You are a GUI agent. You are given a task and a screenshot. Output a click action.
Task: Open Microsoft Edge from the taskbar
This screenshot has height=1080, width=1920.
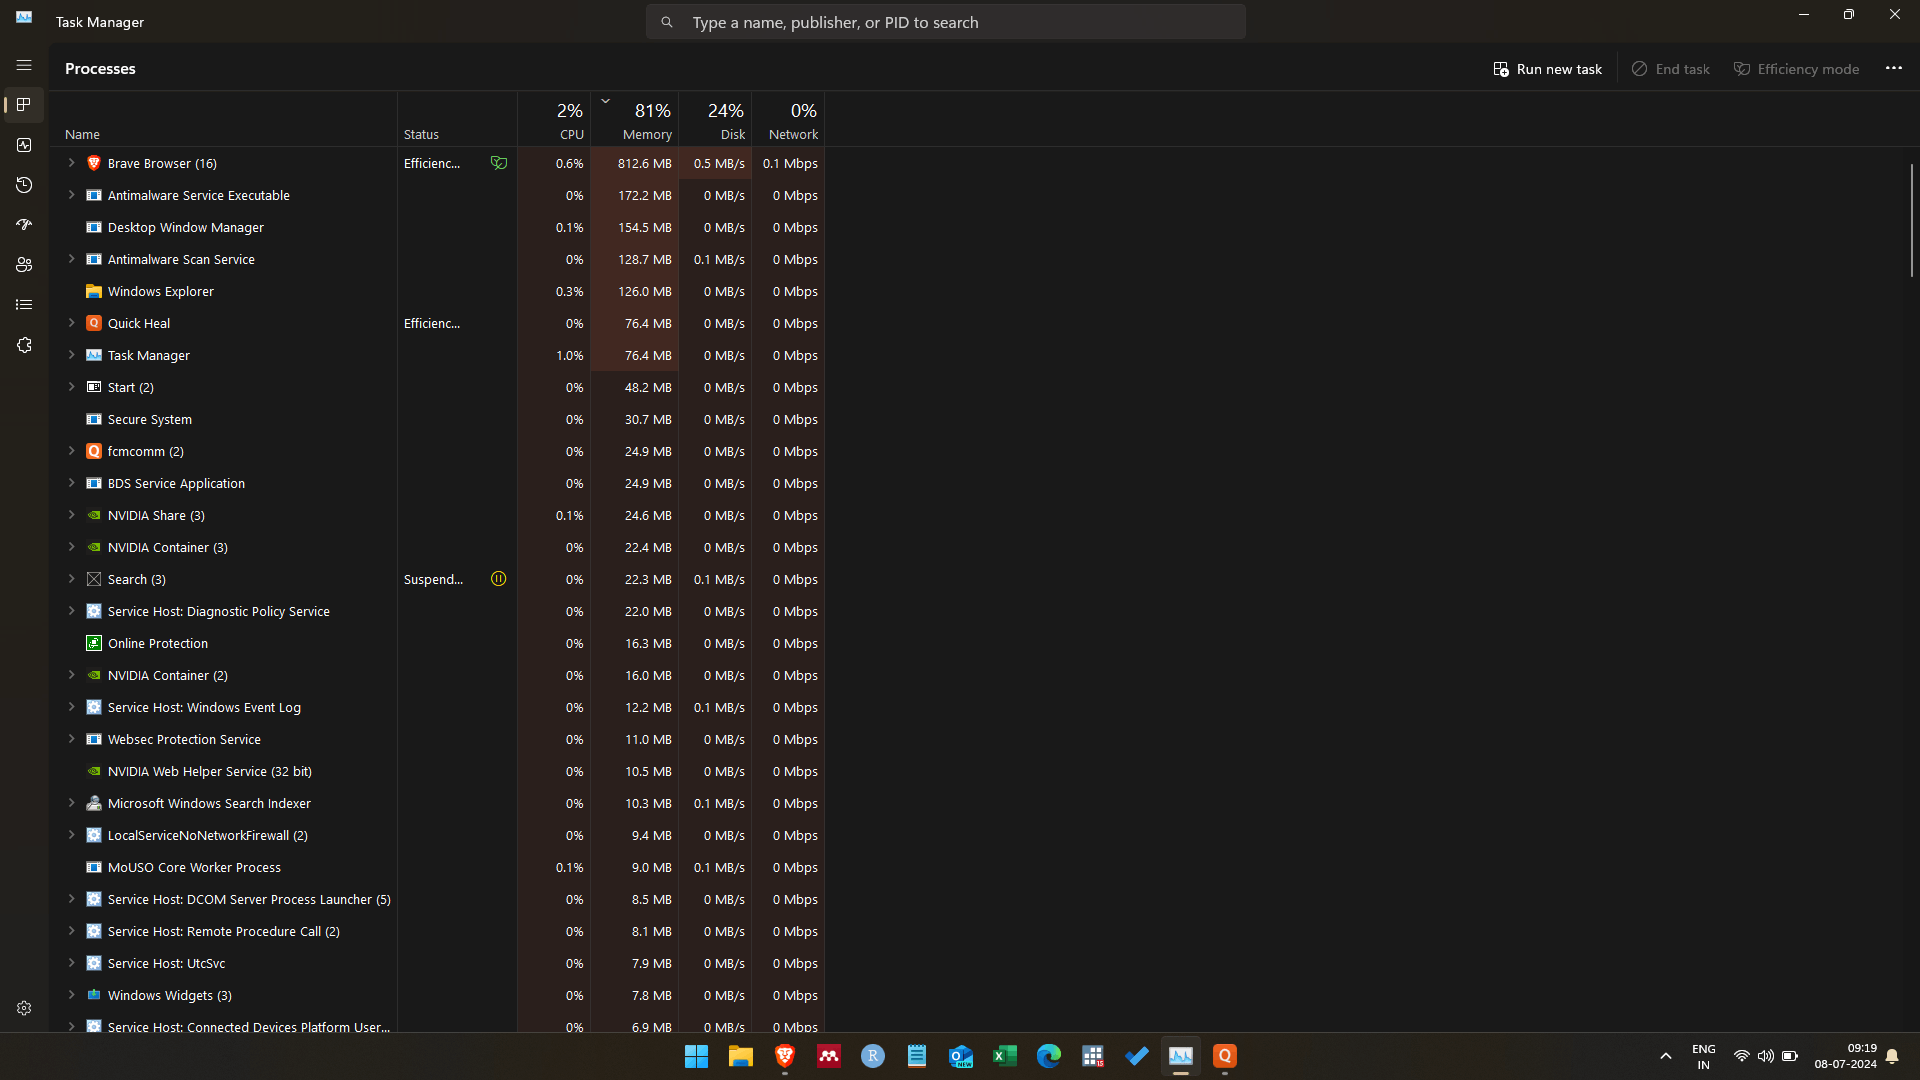1049,1056
